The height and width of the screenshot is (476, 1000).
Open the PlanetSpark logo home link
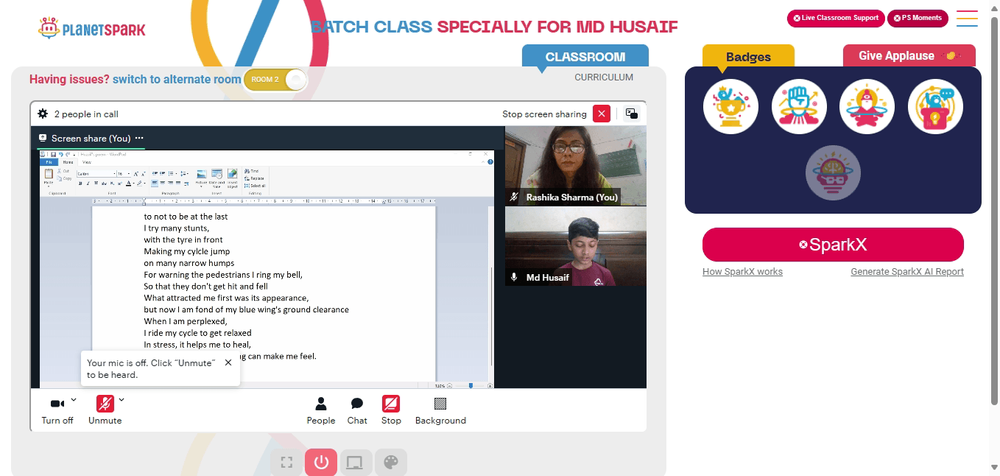coord(91,29)
